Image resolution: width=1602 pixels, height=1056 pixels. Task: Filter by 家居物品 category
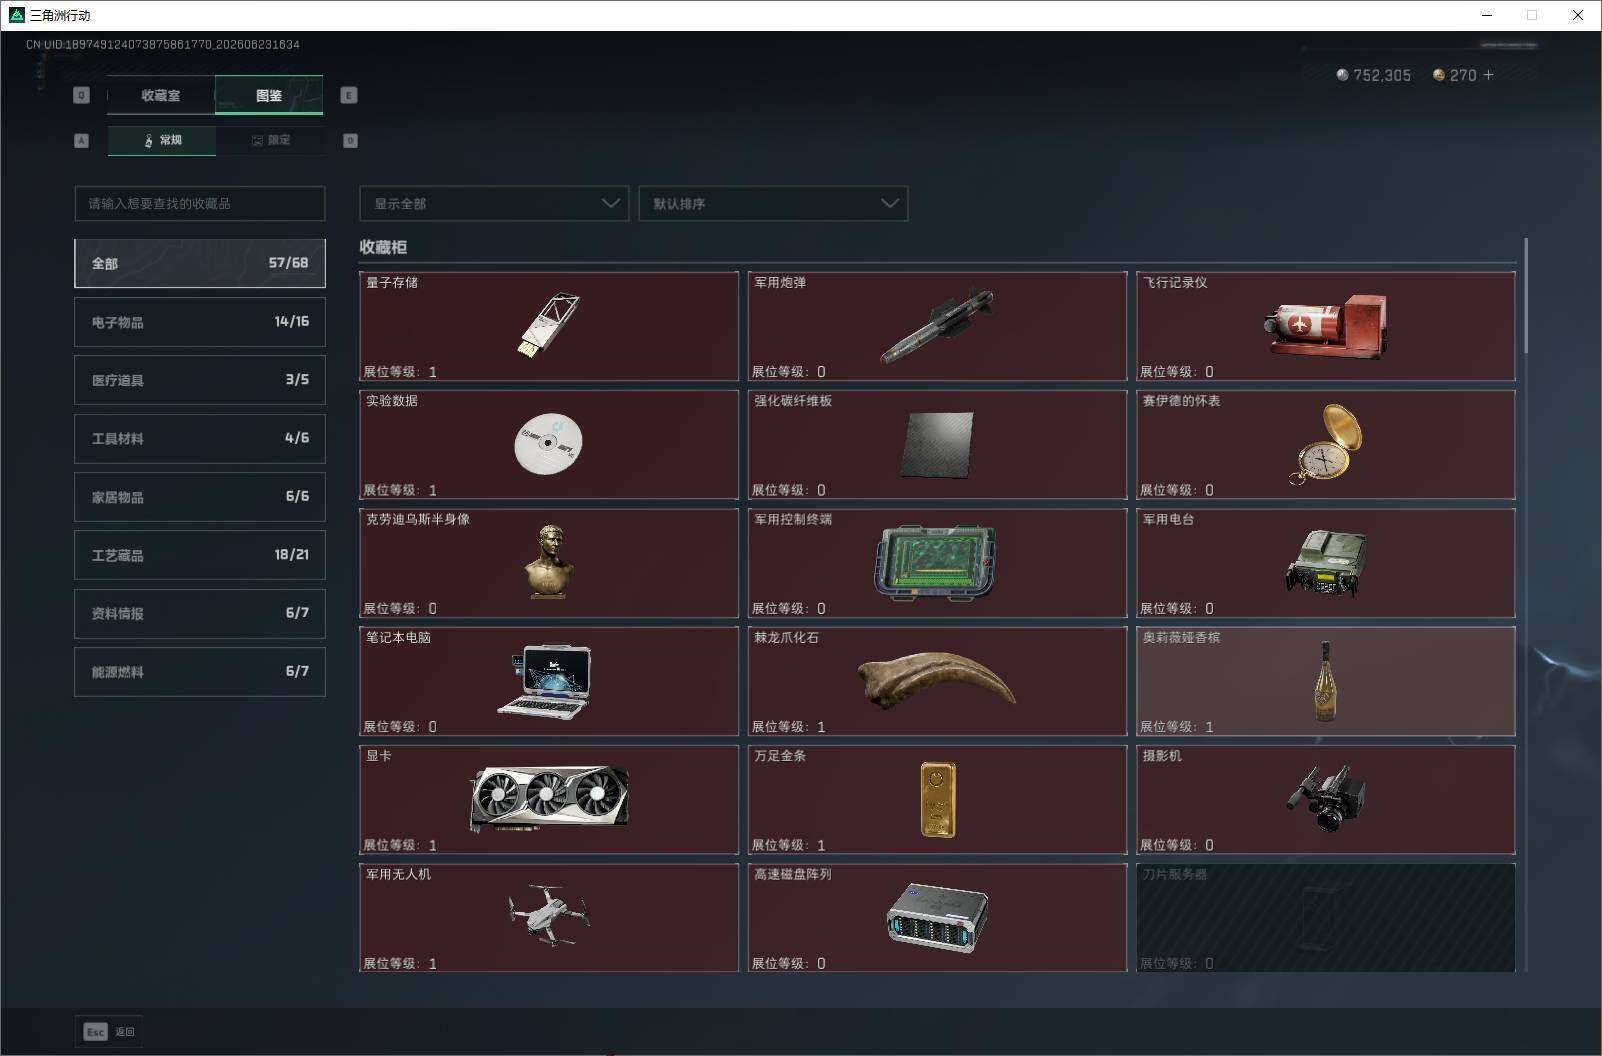[200, 497]
